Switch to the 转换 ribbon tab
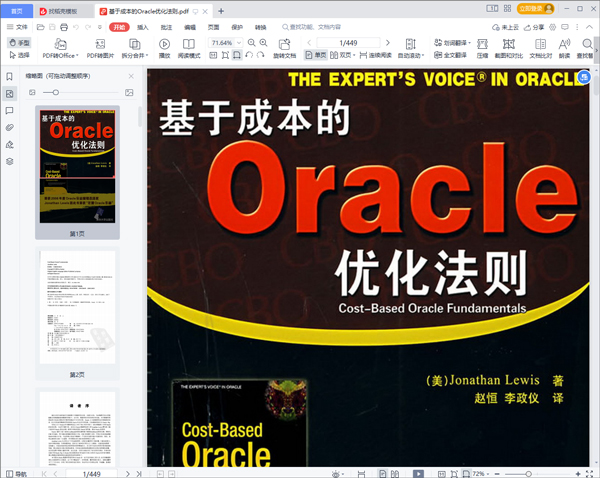Image resolution: width=600 pixels, height=478 pixels. 261,27
